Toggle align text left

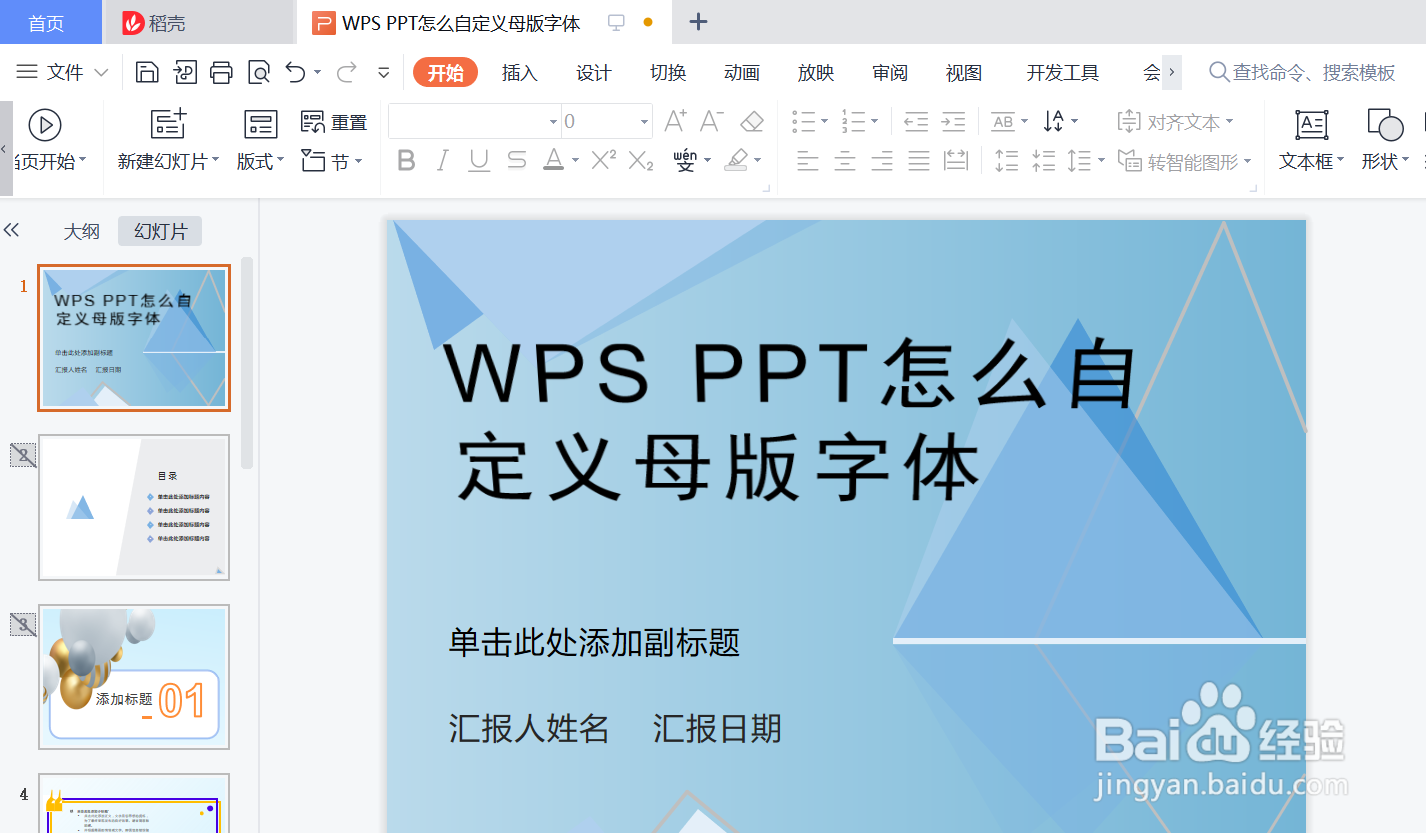pyautogui.click(x=807, y=160)
